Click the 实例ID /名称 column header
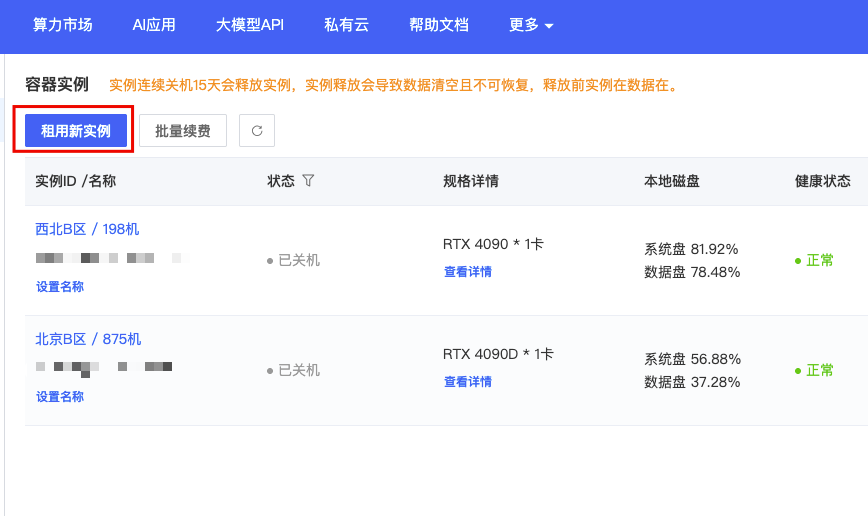 pyautogui.click(x=75, y=181)
